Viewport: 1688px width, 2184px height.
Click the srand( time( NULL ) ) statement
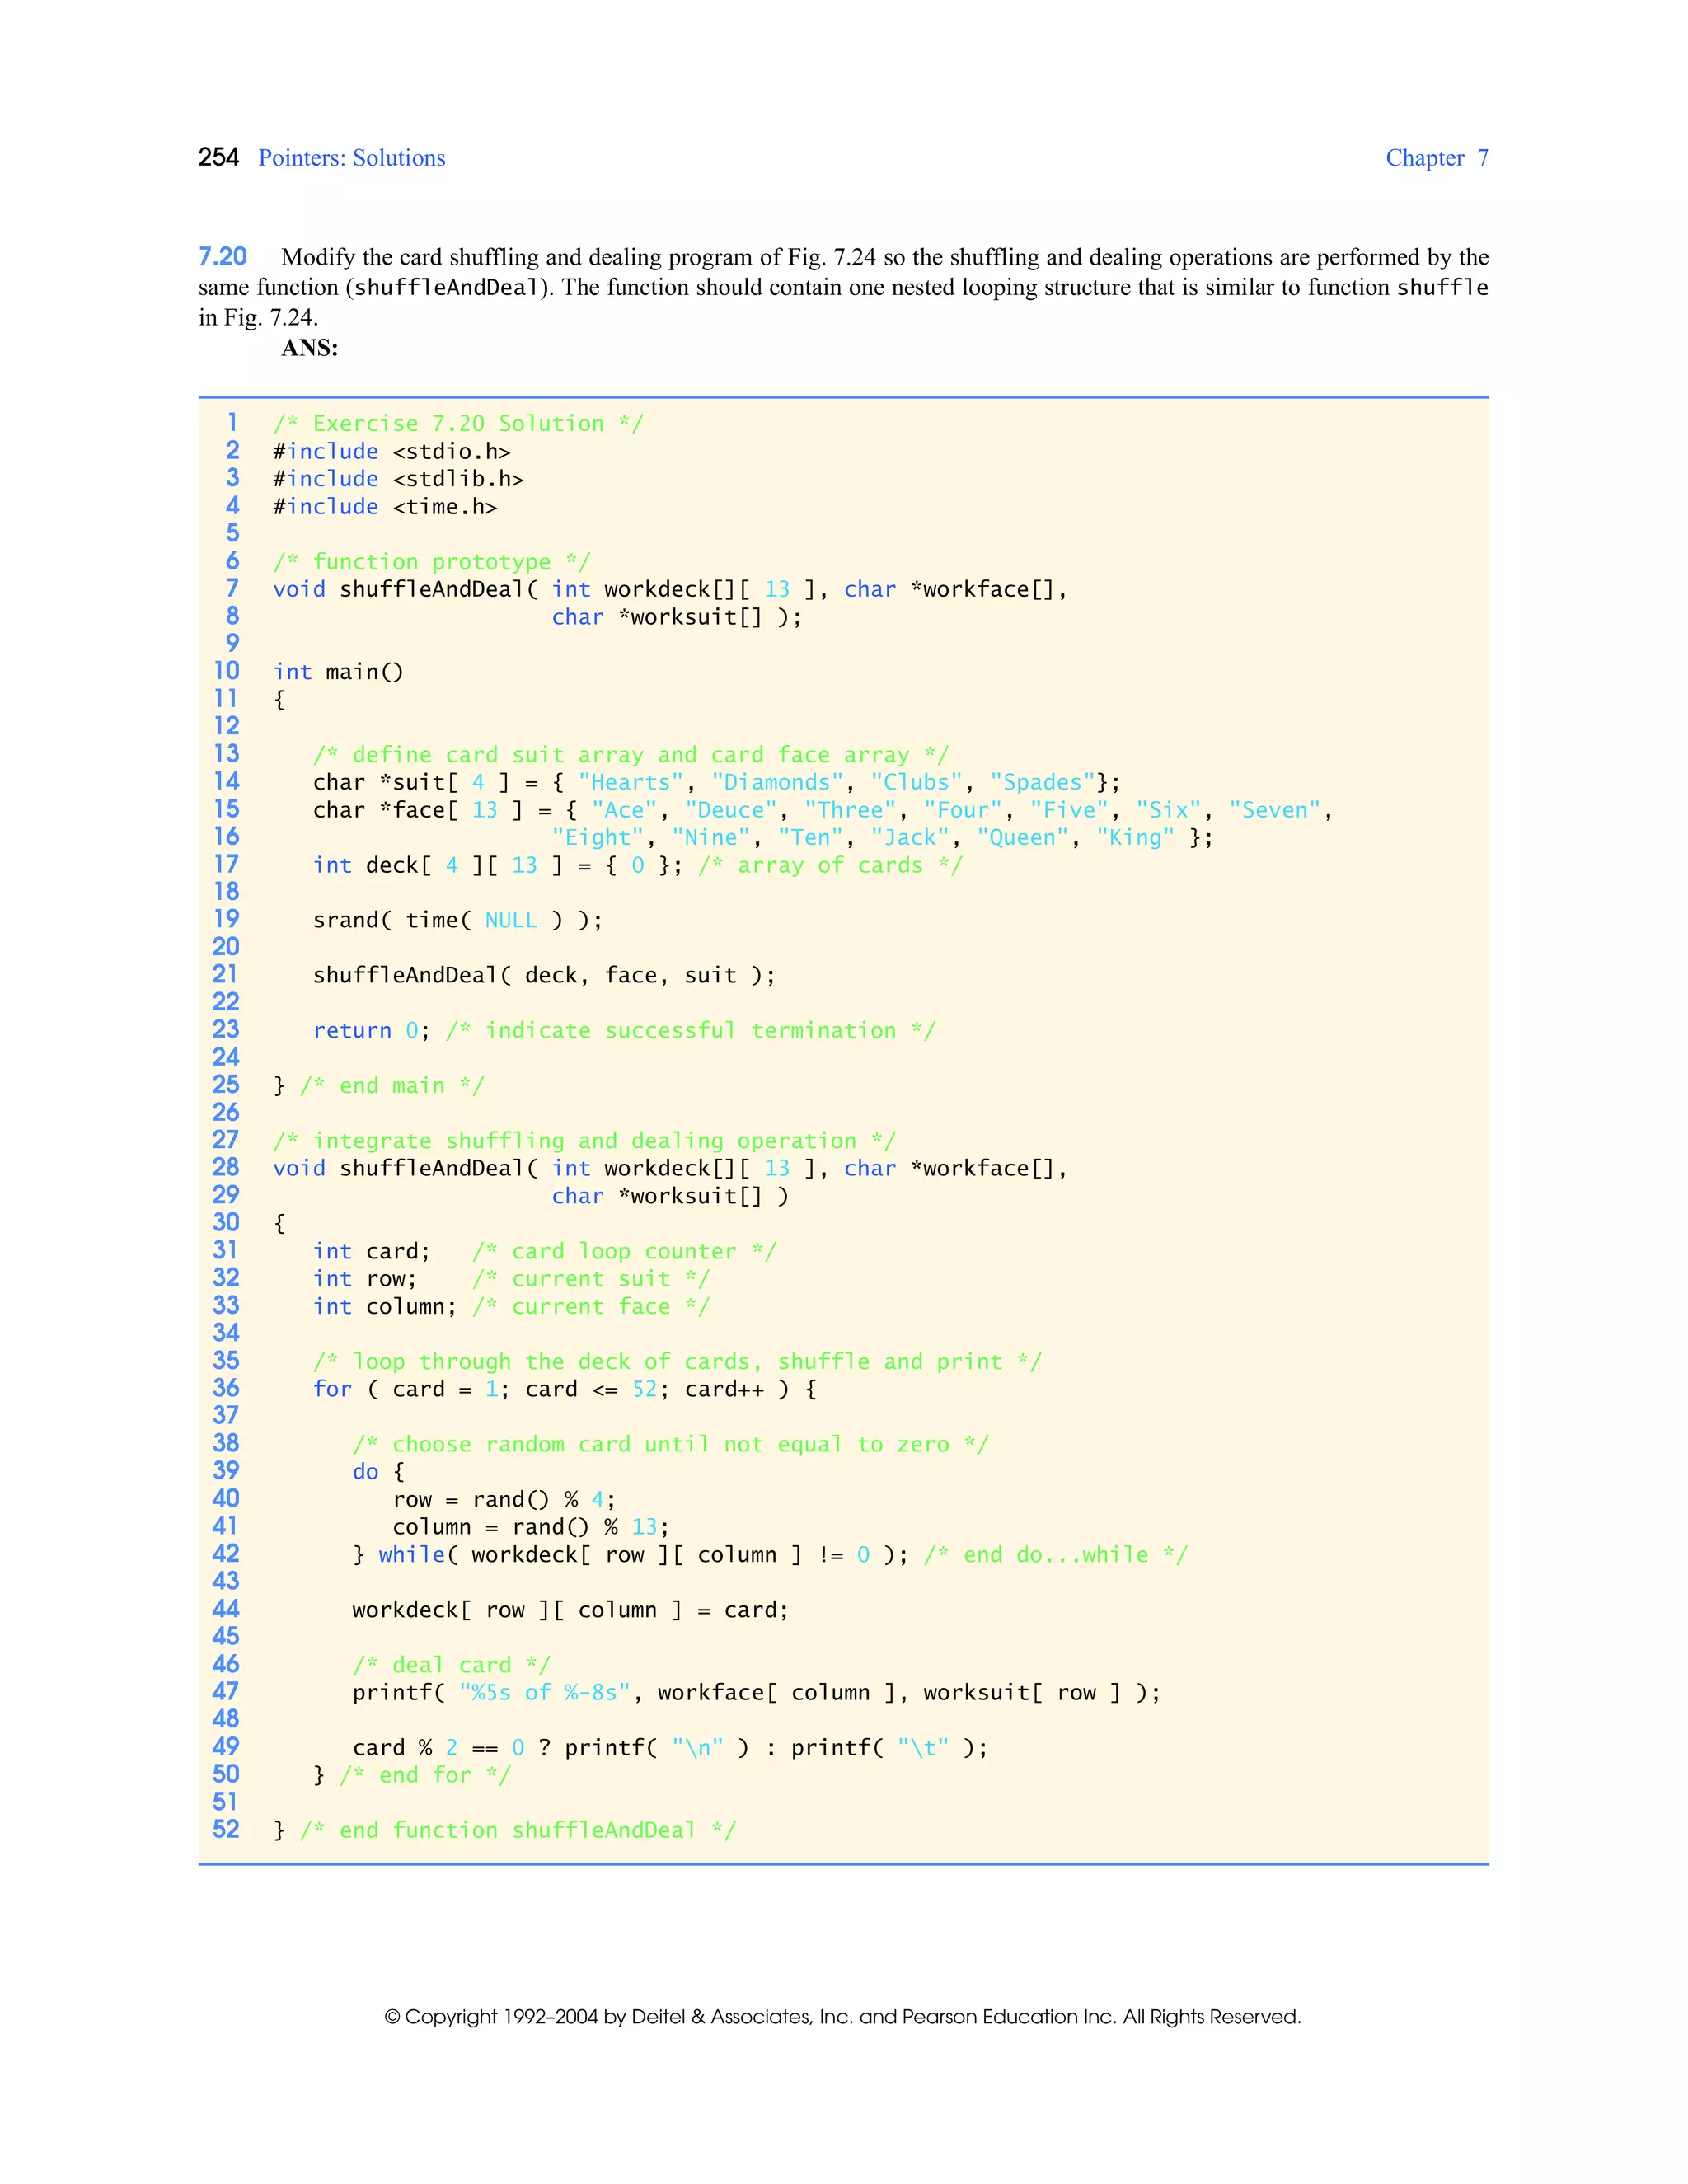coord(457,920)
